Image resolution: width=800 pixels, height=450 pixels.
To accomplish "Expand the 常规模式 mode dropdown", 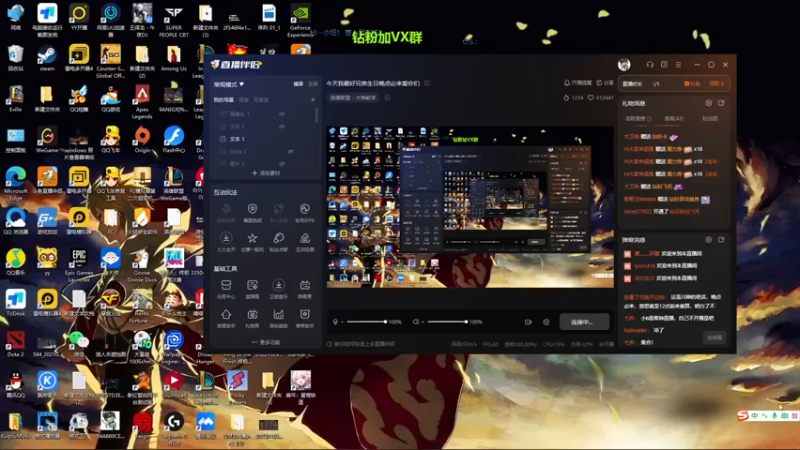I will 229,84.
